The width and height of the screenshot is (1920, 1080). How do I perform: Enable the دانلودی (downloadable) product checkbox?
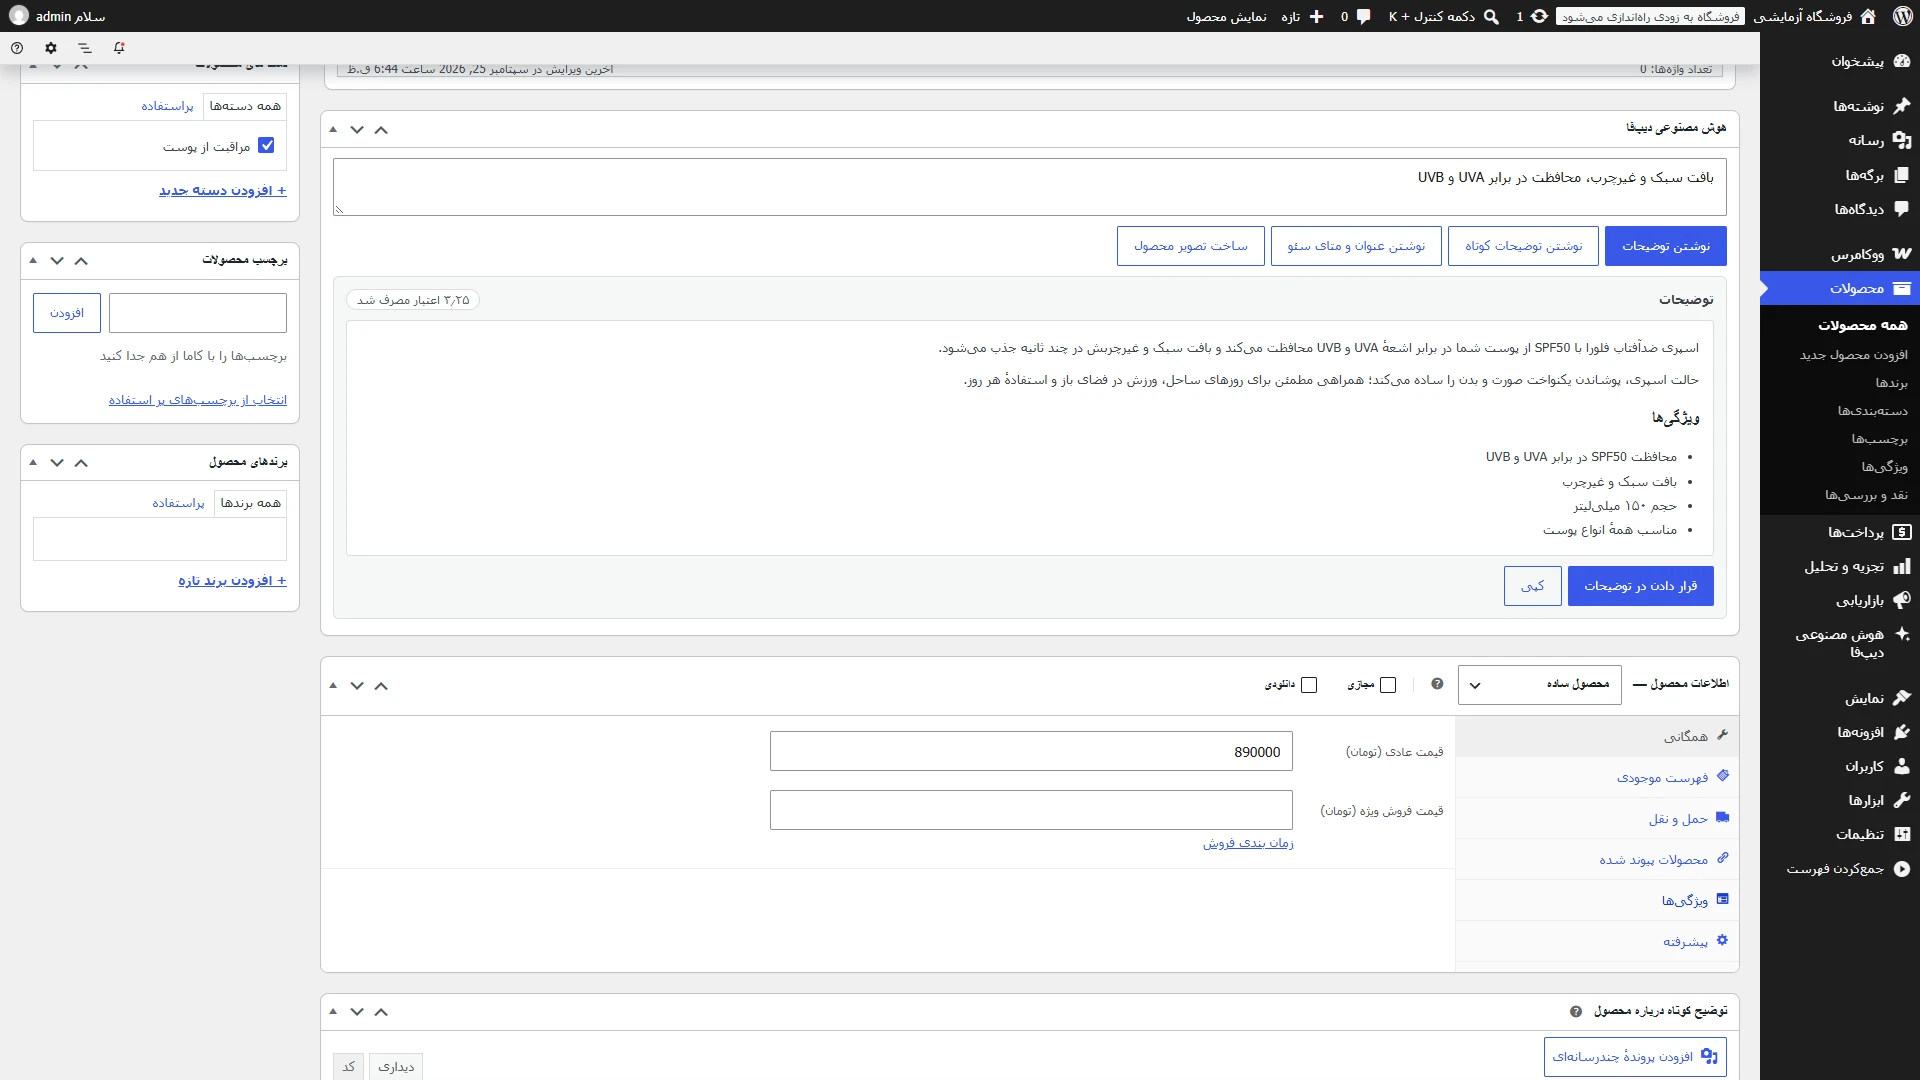point(1309,685)
